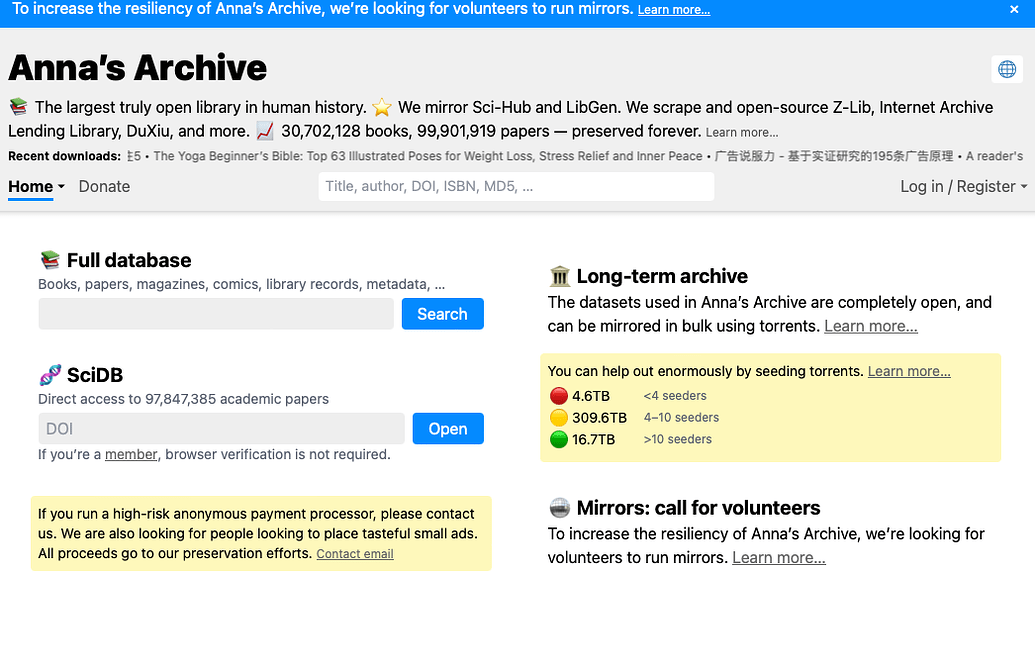Follow the member link under SciDB
Screen dimensions: 1035x670
pyautogui.click(x=131, y=455)
